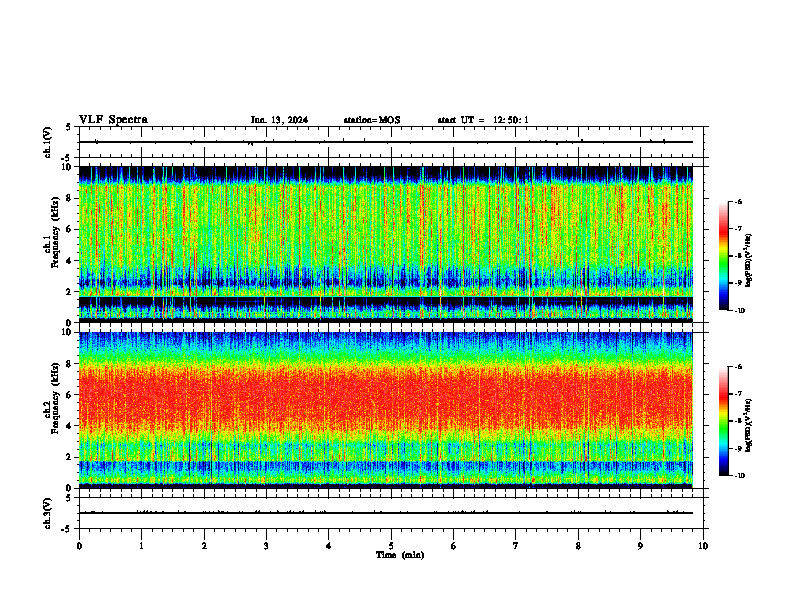The image size is (792, 612).
Task: Click the ch.1 voltage waveform trace
Action: point(386,142)
